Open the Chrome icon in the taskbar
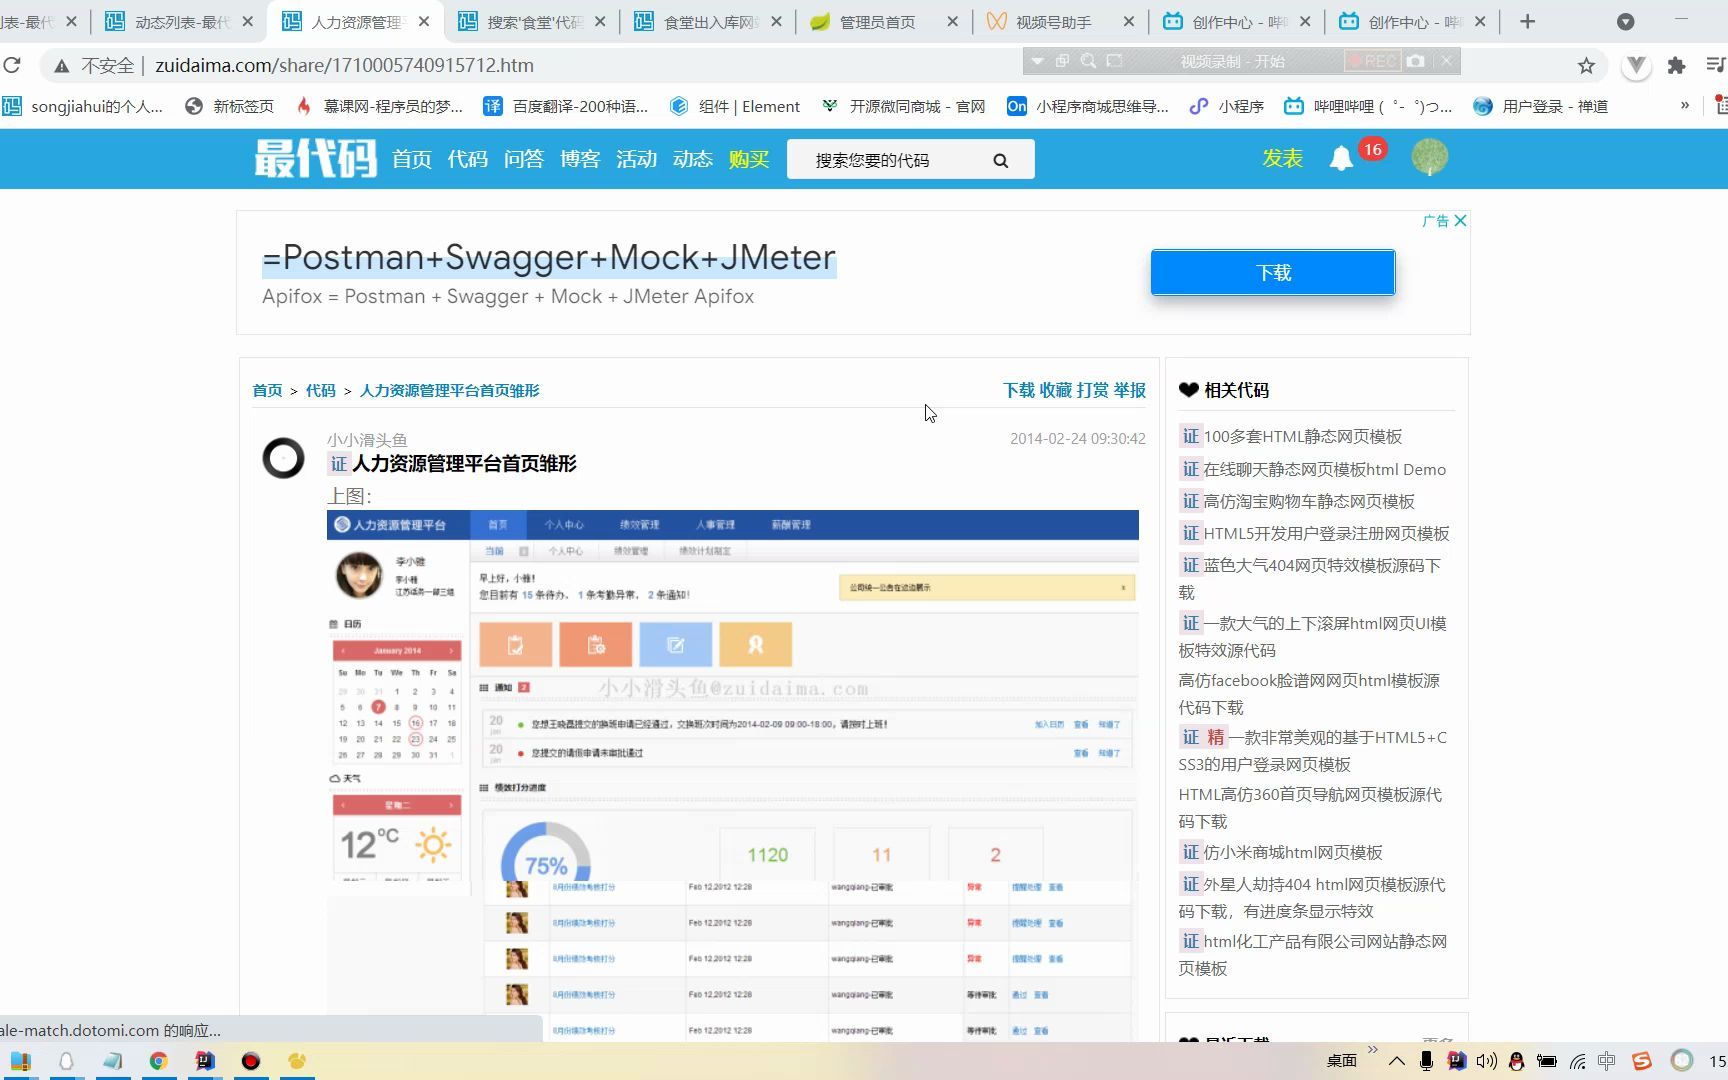The image size is (1728, 1080). [158, 1061]
